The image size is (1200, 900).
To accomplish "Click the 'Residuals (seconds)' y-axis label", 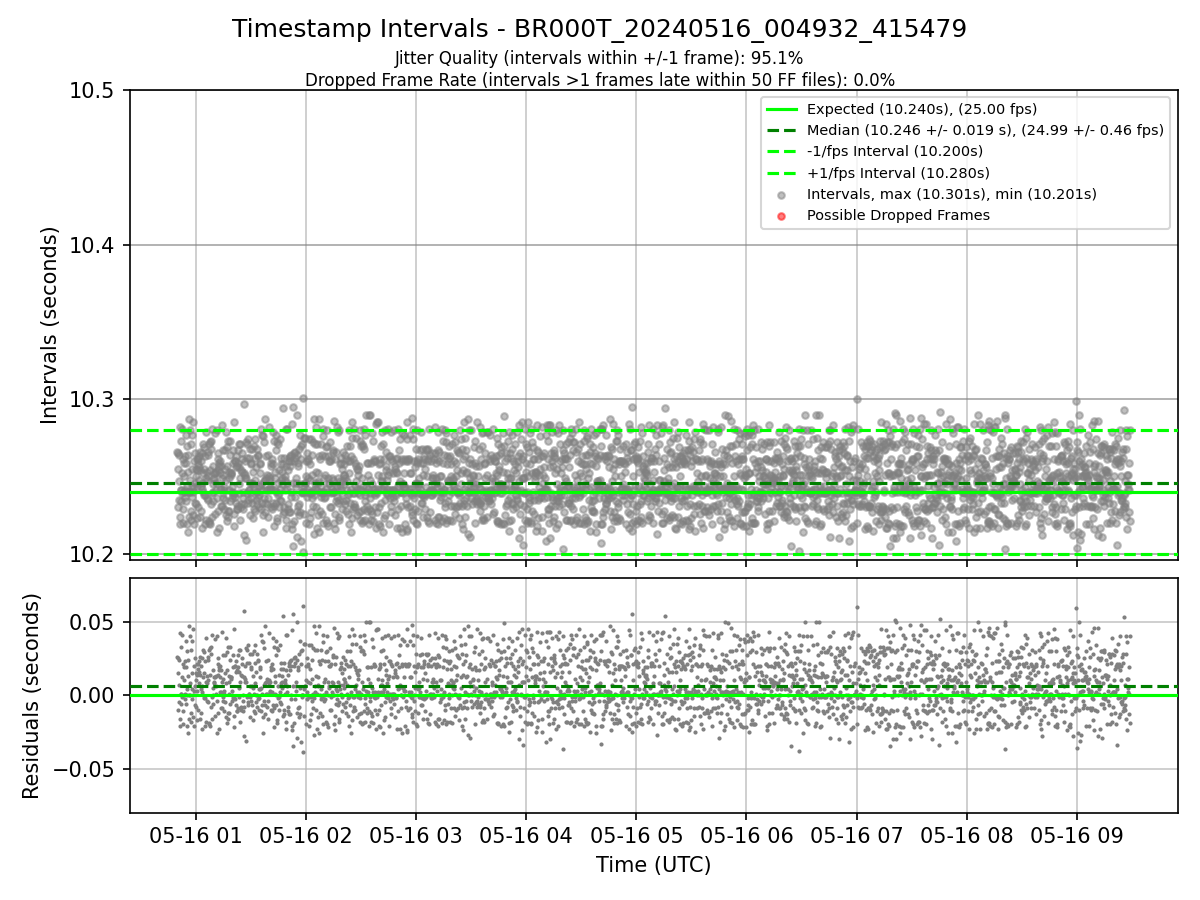I will (32, 696).
